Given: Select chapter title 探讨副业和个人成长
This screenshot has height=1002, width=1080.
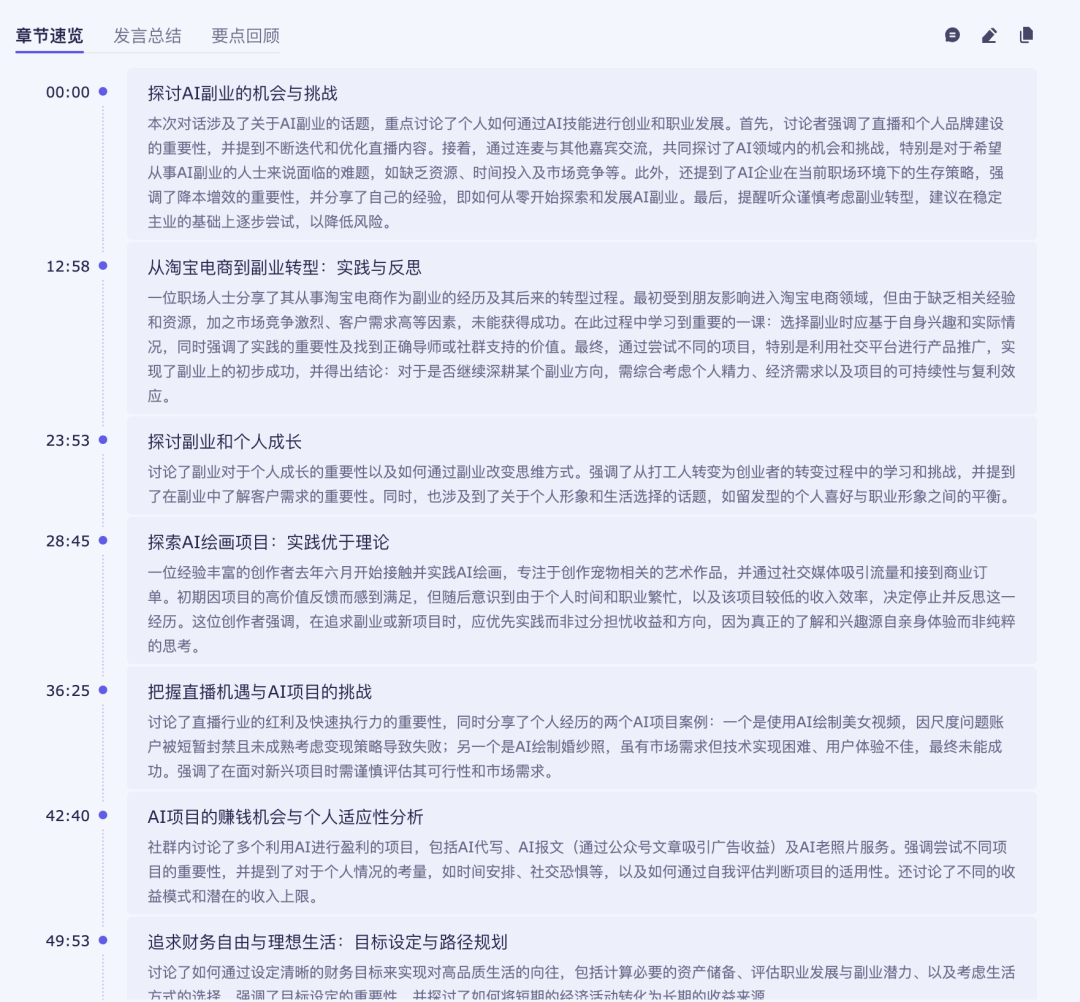Looking at the screenshot, I should pos(225,441).
